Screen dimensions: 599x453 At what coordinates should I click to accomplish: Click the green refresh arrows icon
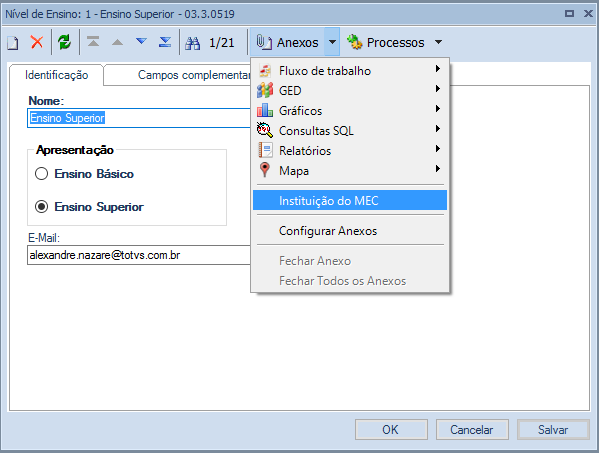65,42
